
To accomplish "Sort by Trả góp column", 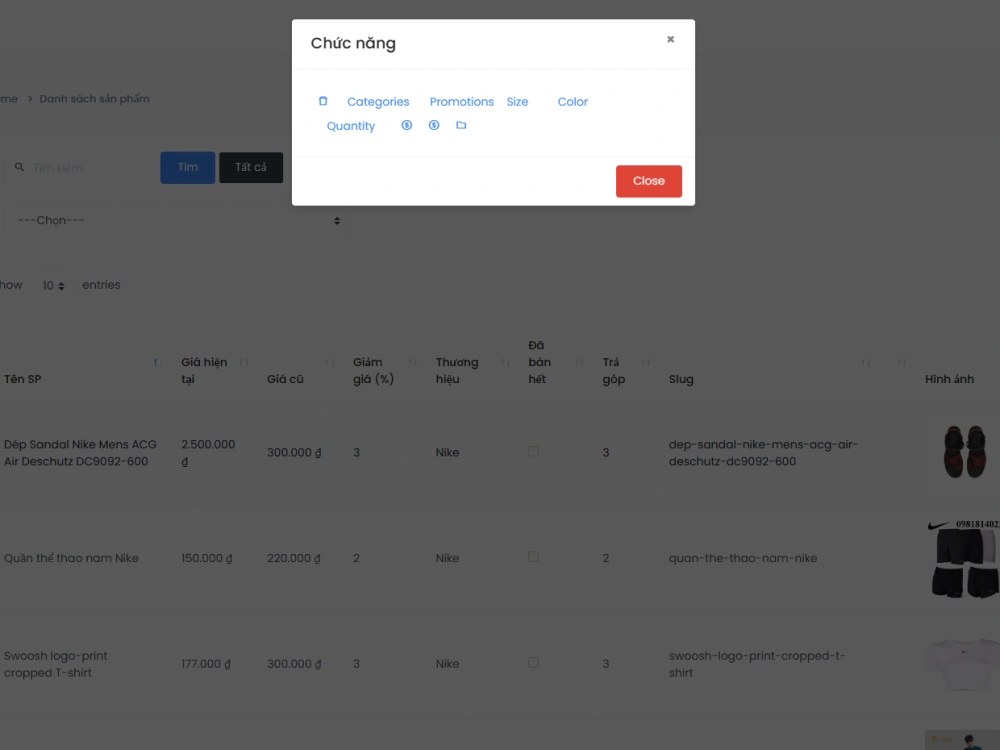I will click(x=645, y=362).
